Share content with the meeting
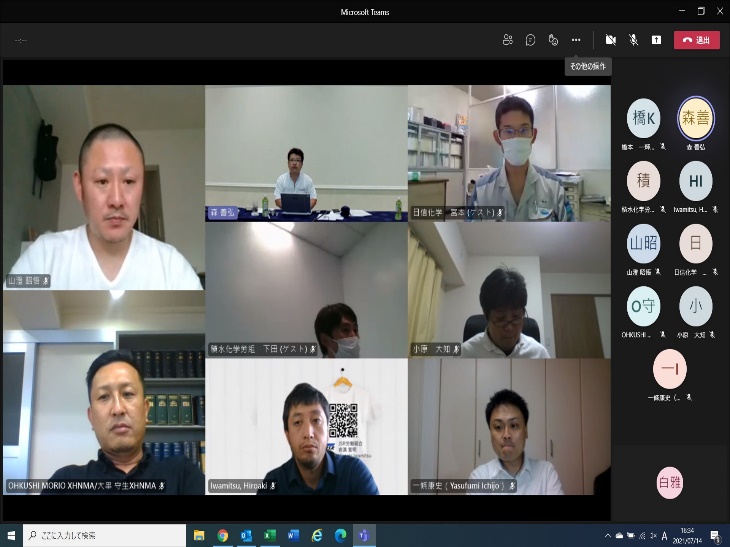 pos(656,40)
